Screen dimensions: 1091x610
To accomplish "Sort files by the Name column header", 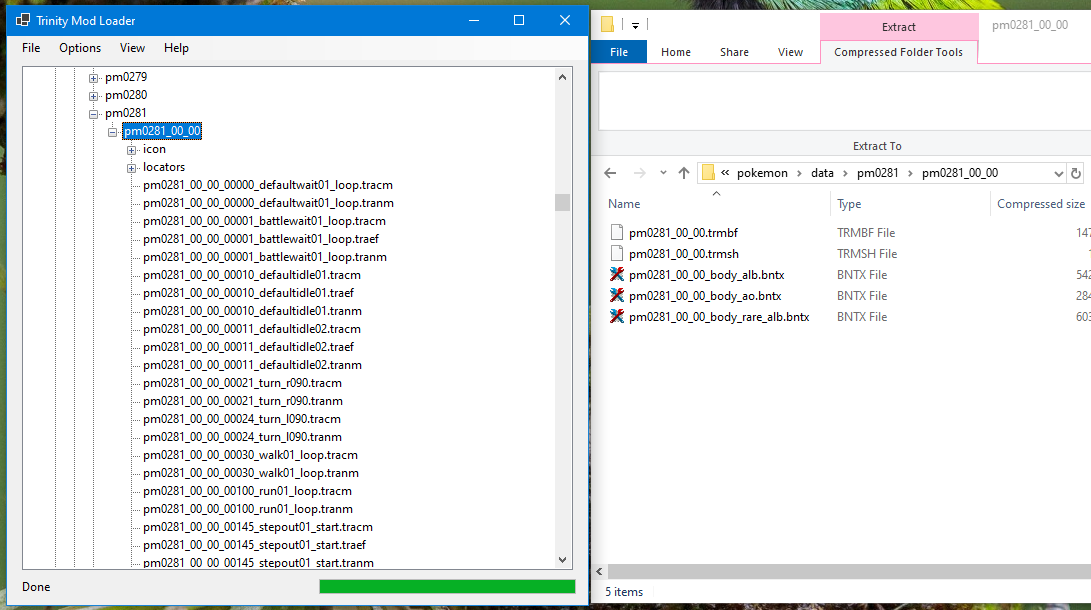I will point(624,204).
